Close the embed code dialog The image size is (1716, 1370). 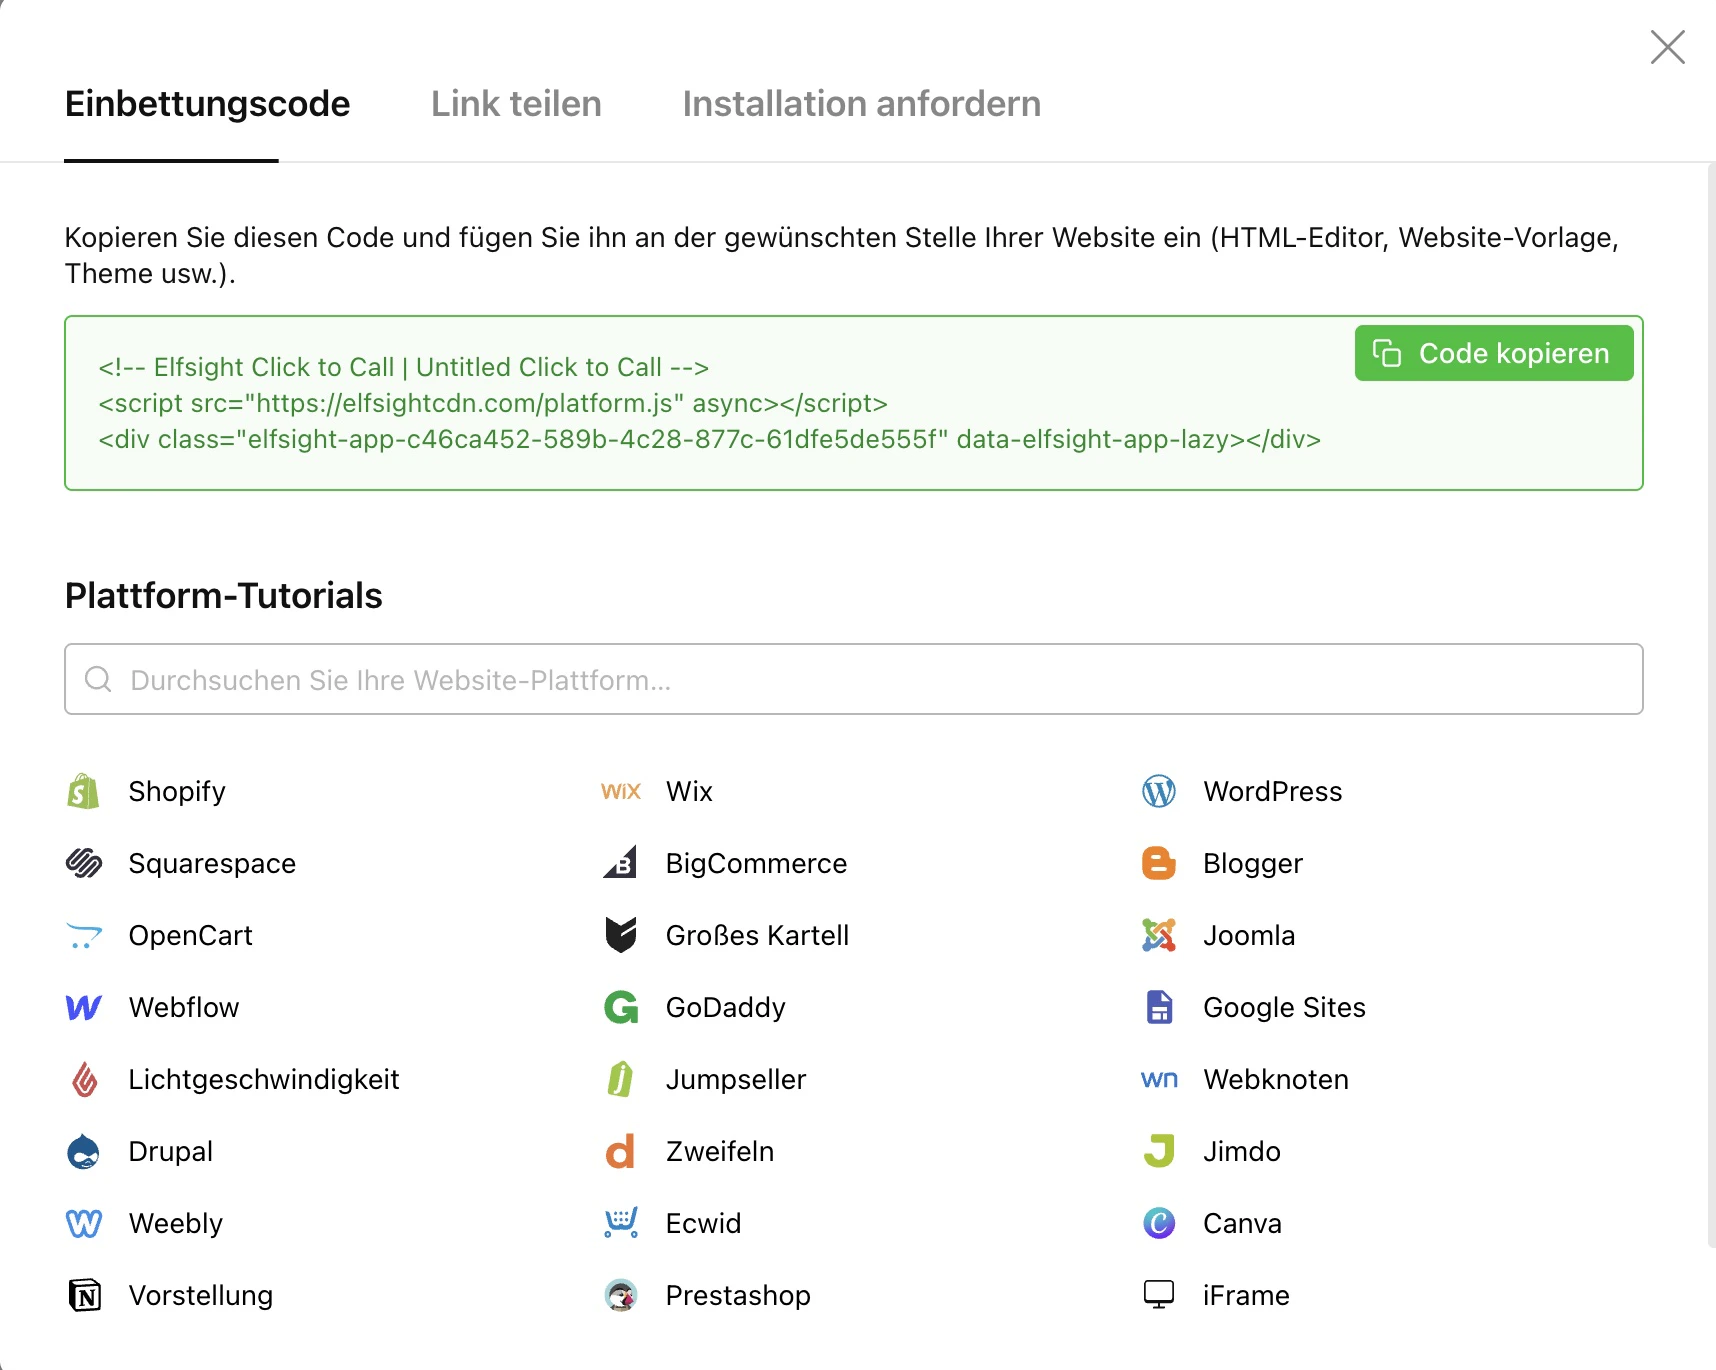click(x=1667, y=47)
